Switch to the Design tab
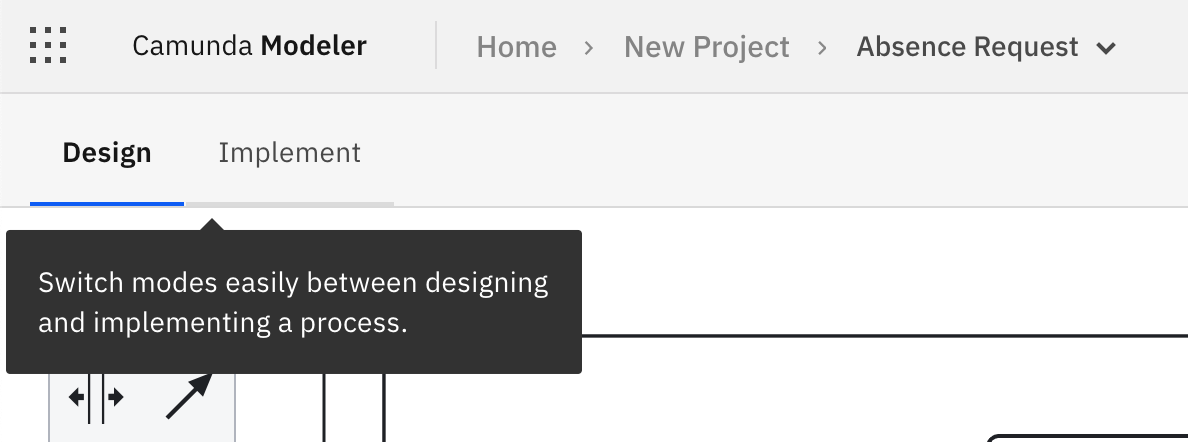This screenshot has height=442, width=1188. (x=107, y=153)
